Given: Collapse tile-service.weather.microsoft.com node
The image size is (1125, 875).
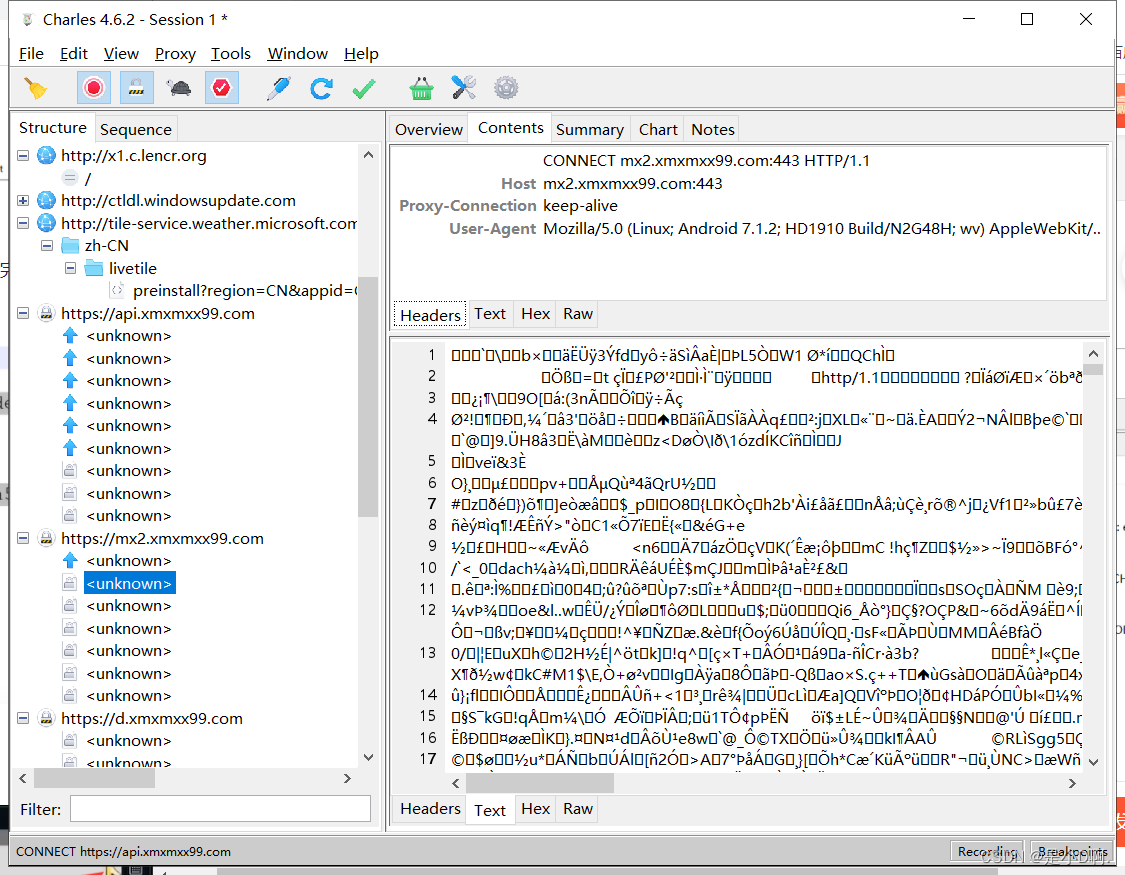Looking at the screenshot, I should pyautogui.click(x=23, y=223).
